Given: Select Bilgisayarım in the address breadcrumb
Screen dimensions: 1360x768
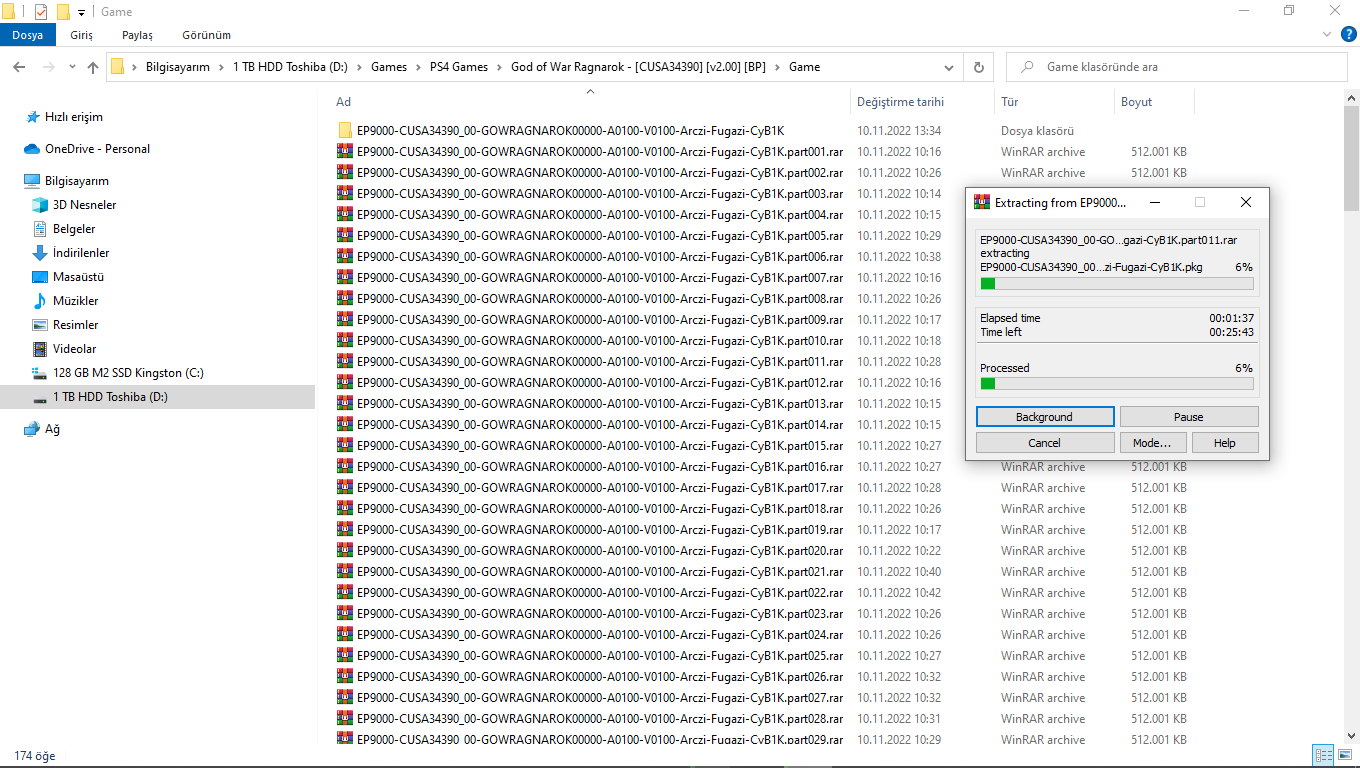Looking at the screenshot, I should click(178, 67).
